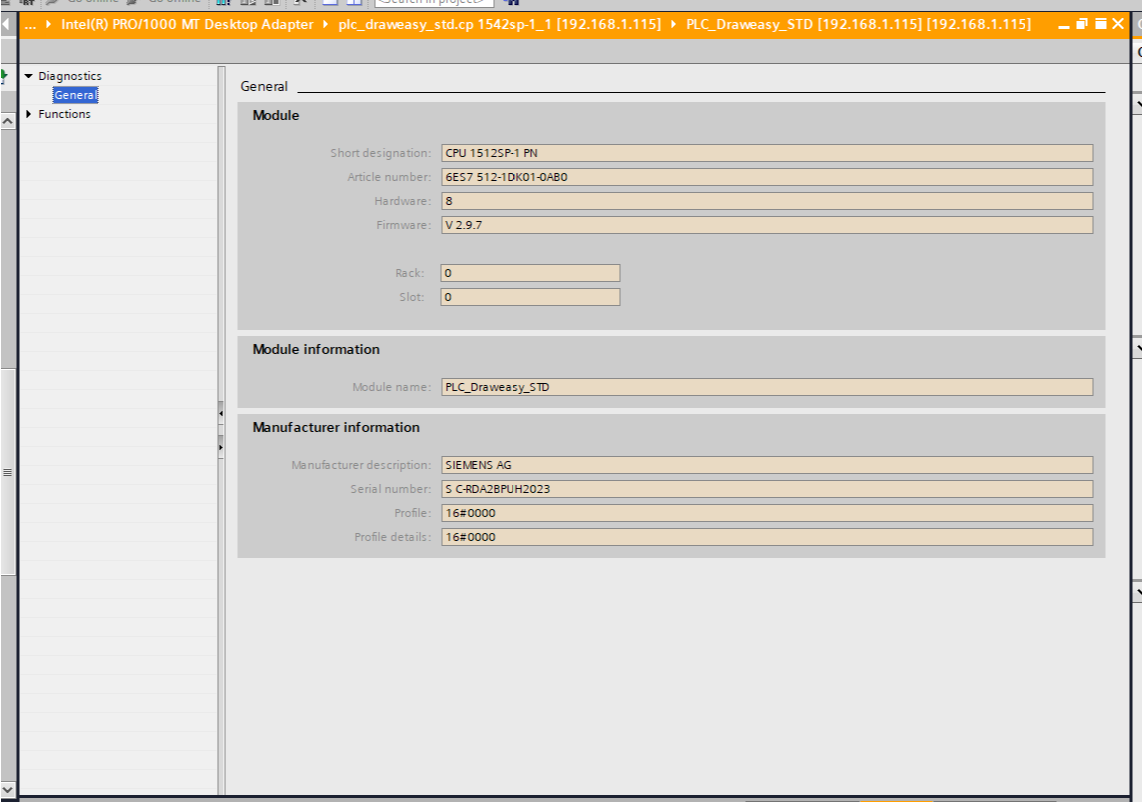Float the diagnostics editor window

click(x=1082, y=24)
